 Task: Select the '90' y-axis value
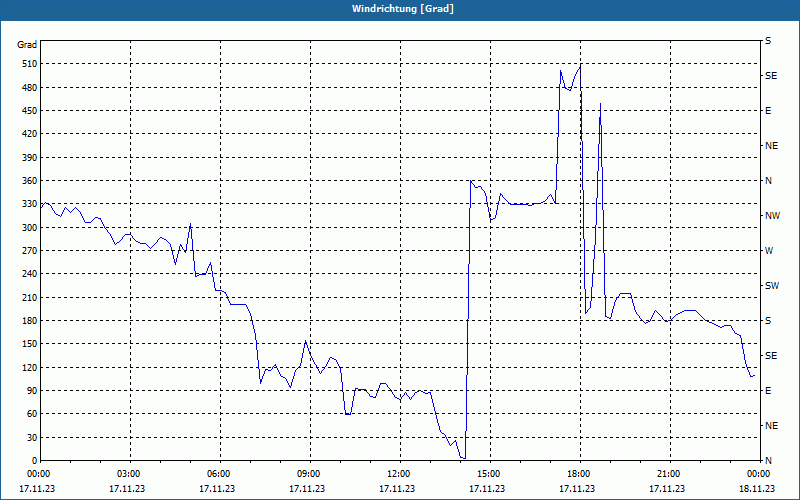point(32,391)
